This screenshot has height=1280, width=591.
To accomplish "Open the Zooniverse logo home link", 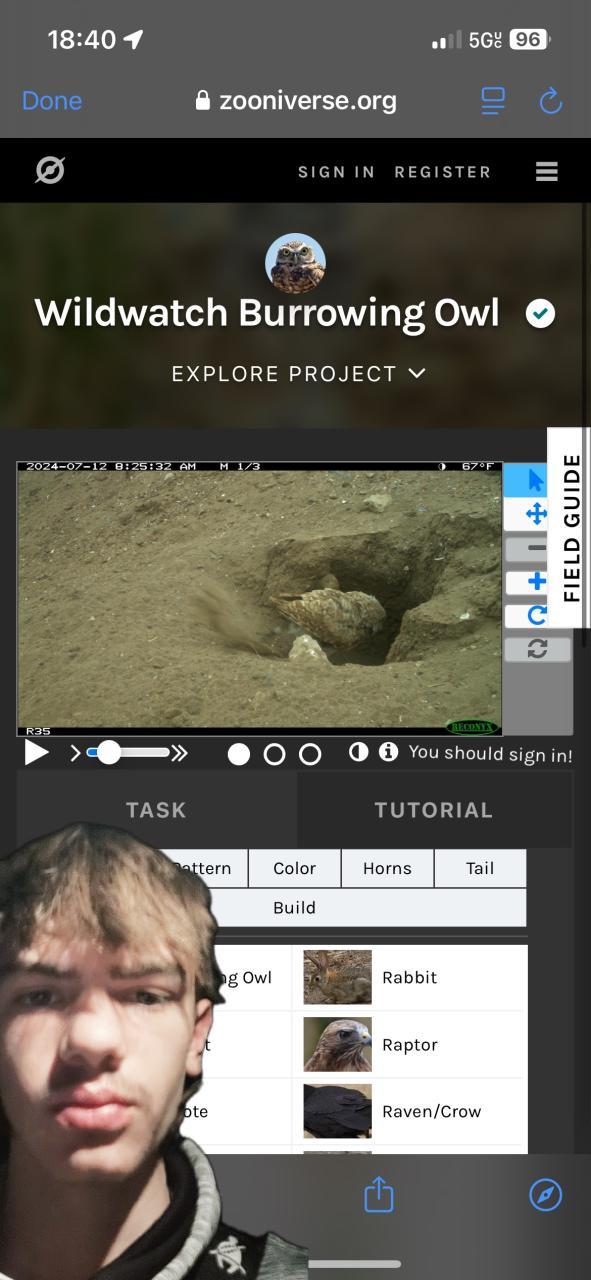I will [49, 171].
